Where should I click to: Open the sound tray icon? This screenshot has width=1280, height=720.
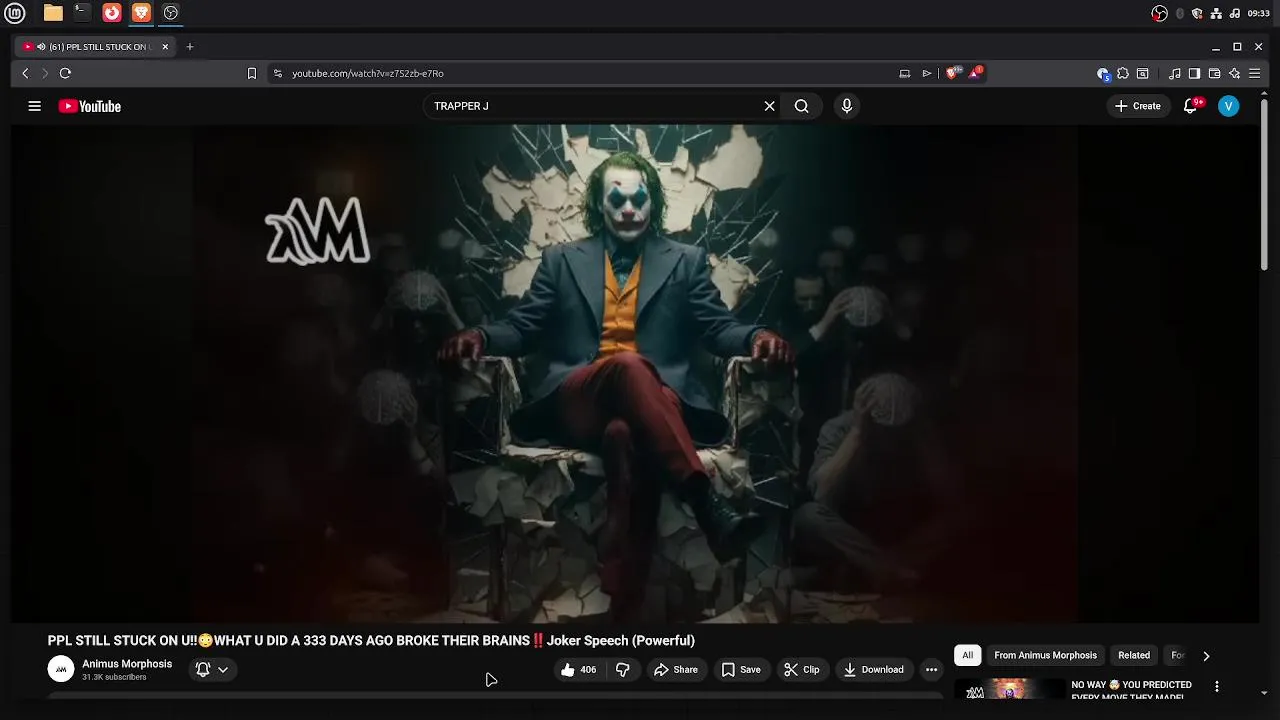1234,13
